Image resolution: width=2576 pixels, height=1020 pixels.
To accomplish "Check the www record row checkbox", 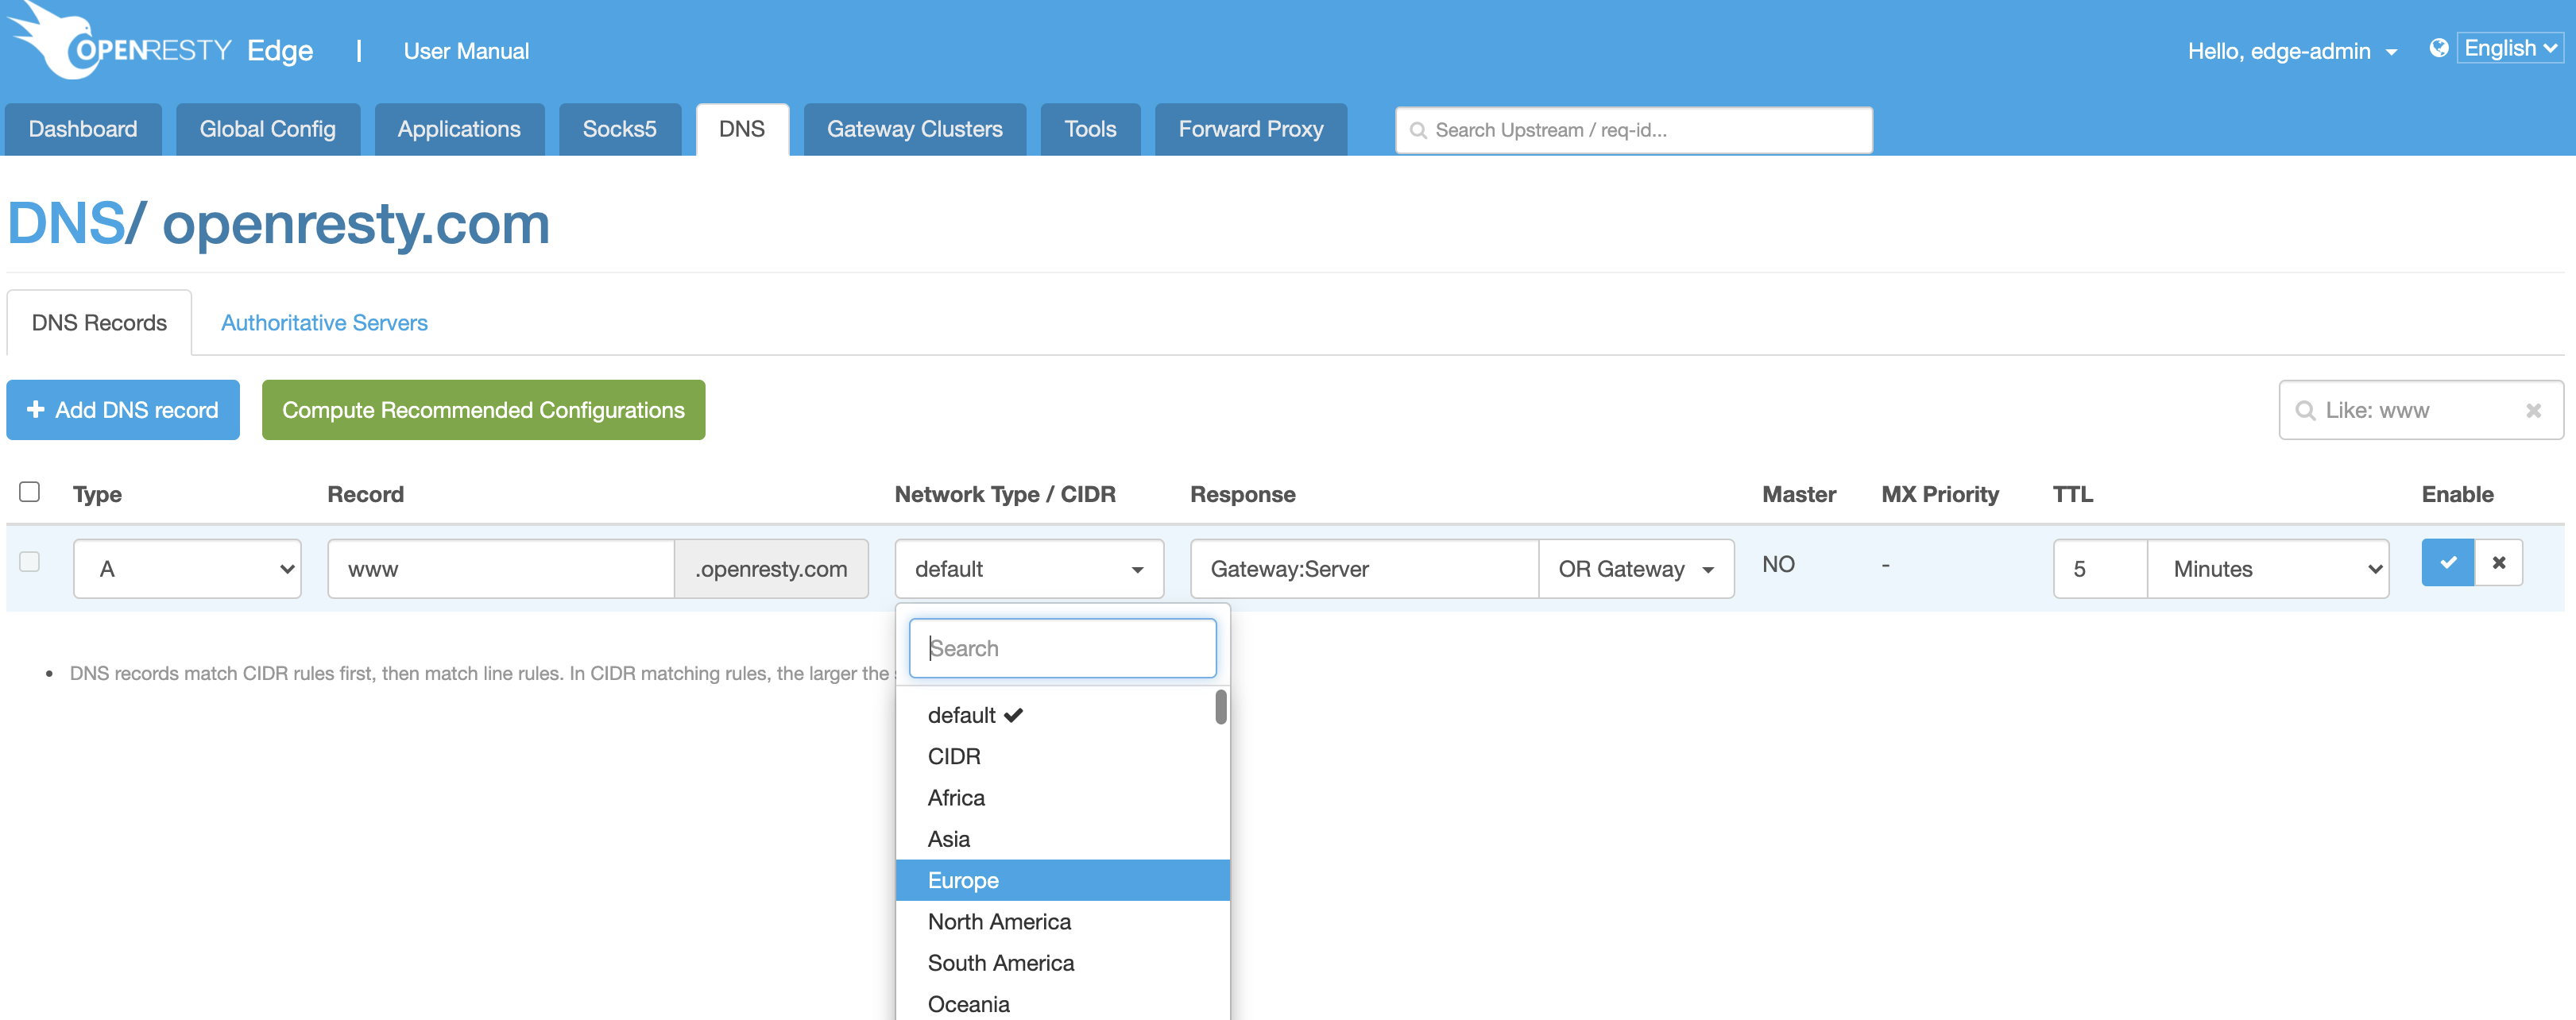I will pos(30,562).
